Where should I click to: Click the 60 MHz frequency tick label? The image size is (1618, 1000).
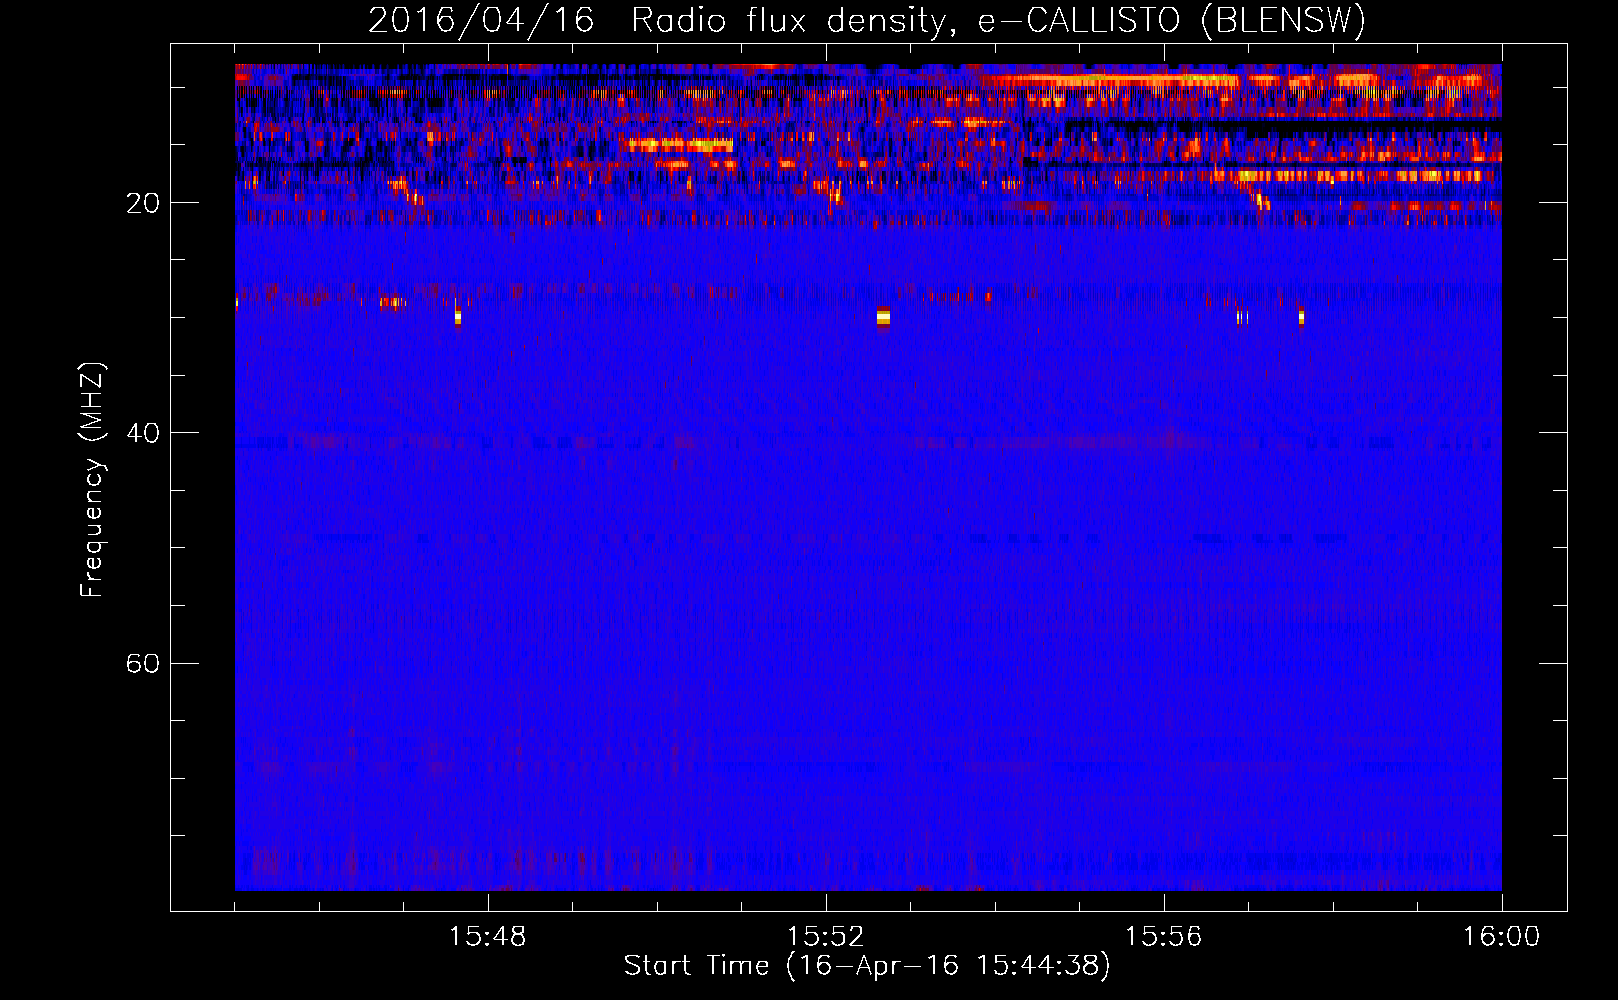(x=143, y=663)
